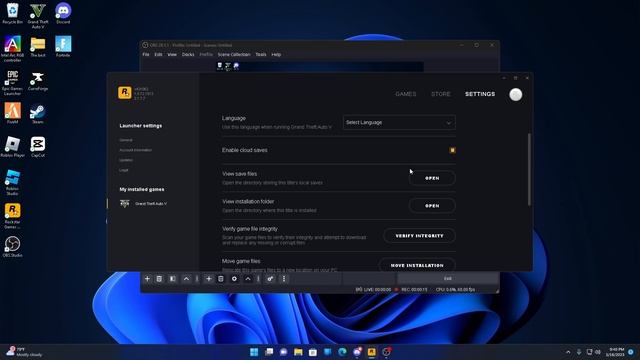Click Rockstar Games Launcher taskbar icon
This screenshot has height=360, width=640.
click(371, 352)
